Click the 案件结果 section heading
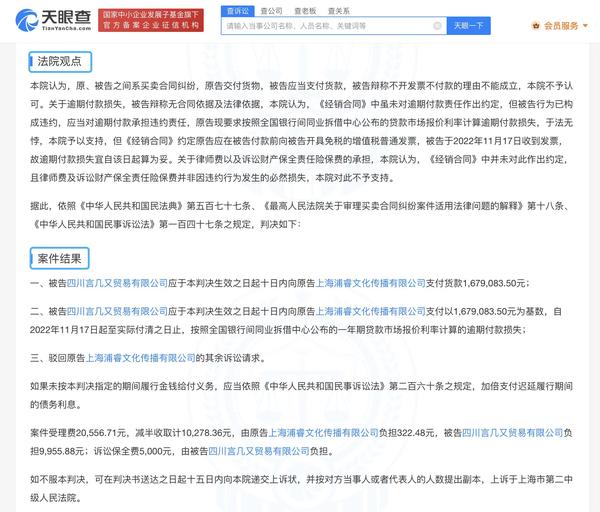 (59, 259)
